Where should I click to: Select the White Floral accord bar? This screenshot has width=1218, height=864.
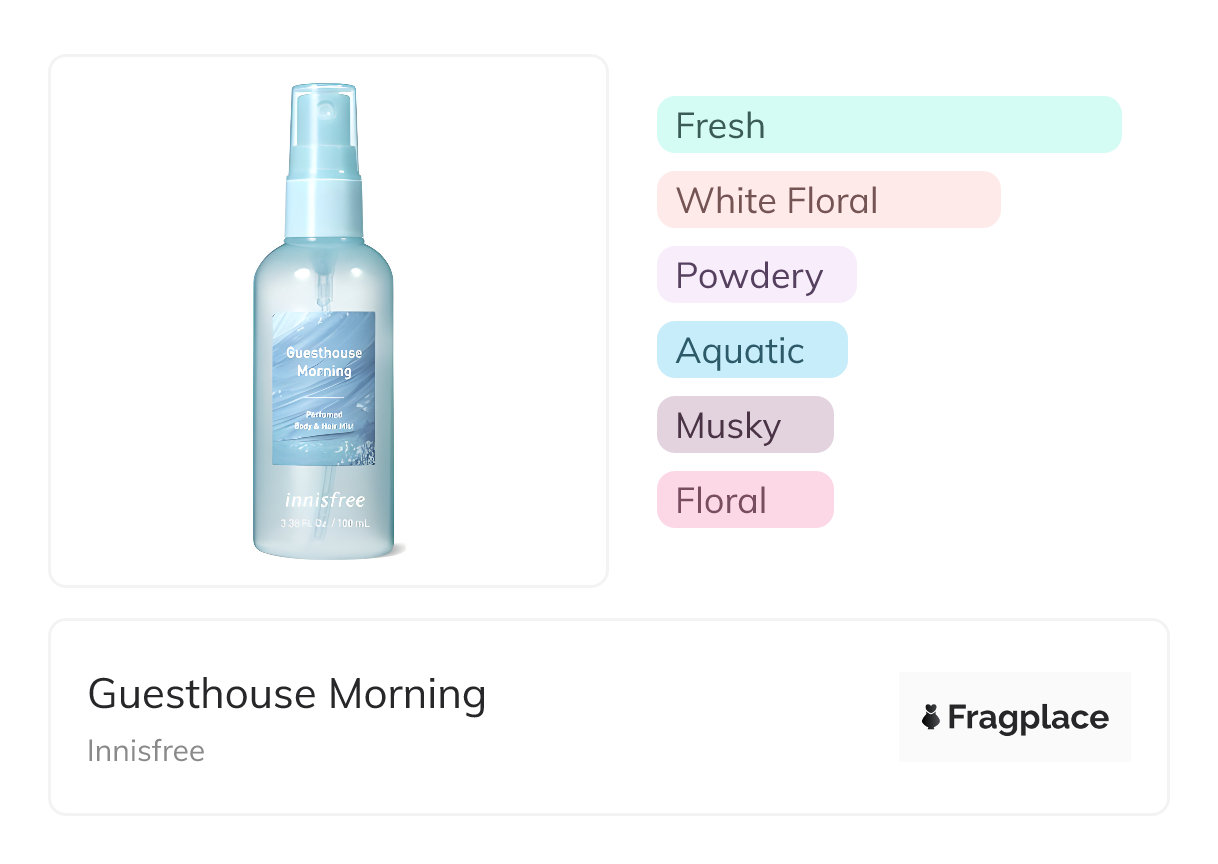828,200
